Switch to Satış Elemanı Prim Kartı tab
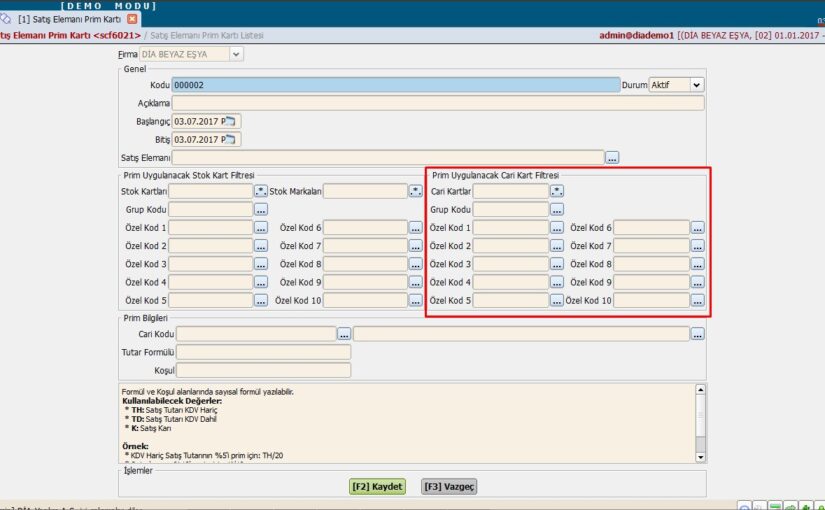Screen dimensions: 825x510 69,19
